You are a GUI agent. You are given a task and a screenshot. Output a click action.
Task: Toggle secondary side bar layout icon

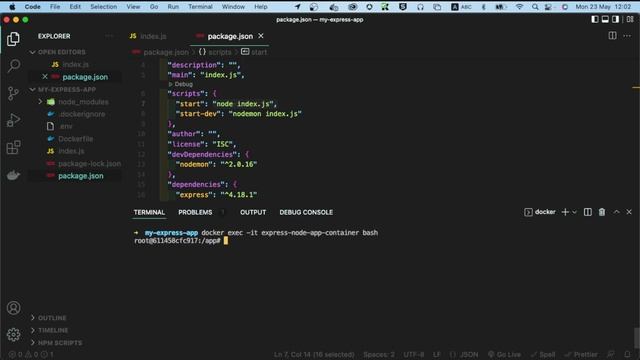(x=616, y=19)
